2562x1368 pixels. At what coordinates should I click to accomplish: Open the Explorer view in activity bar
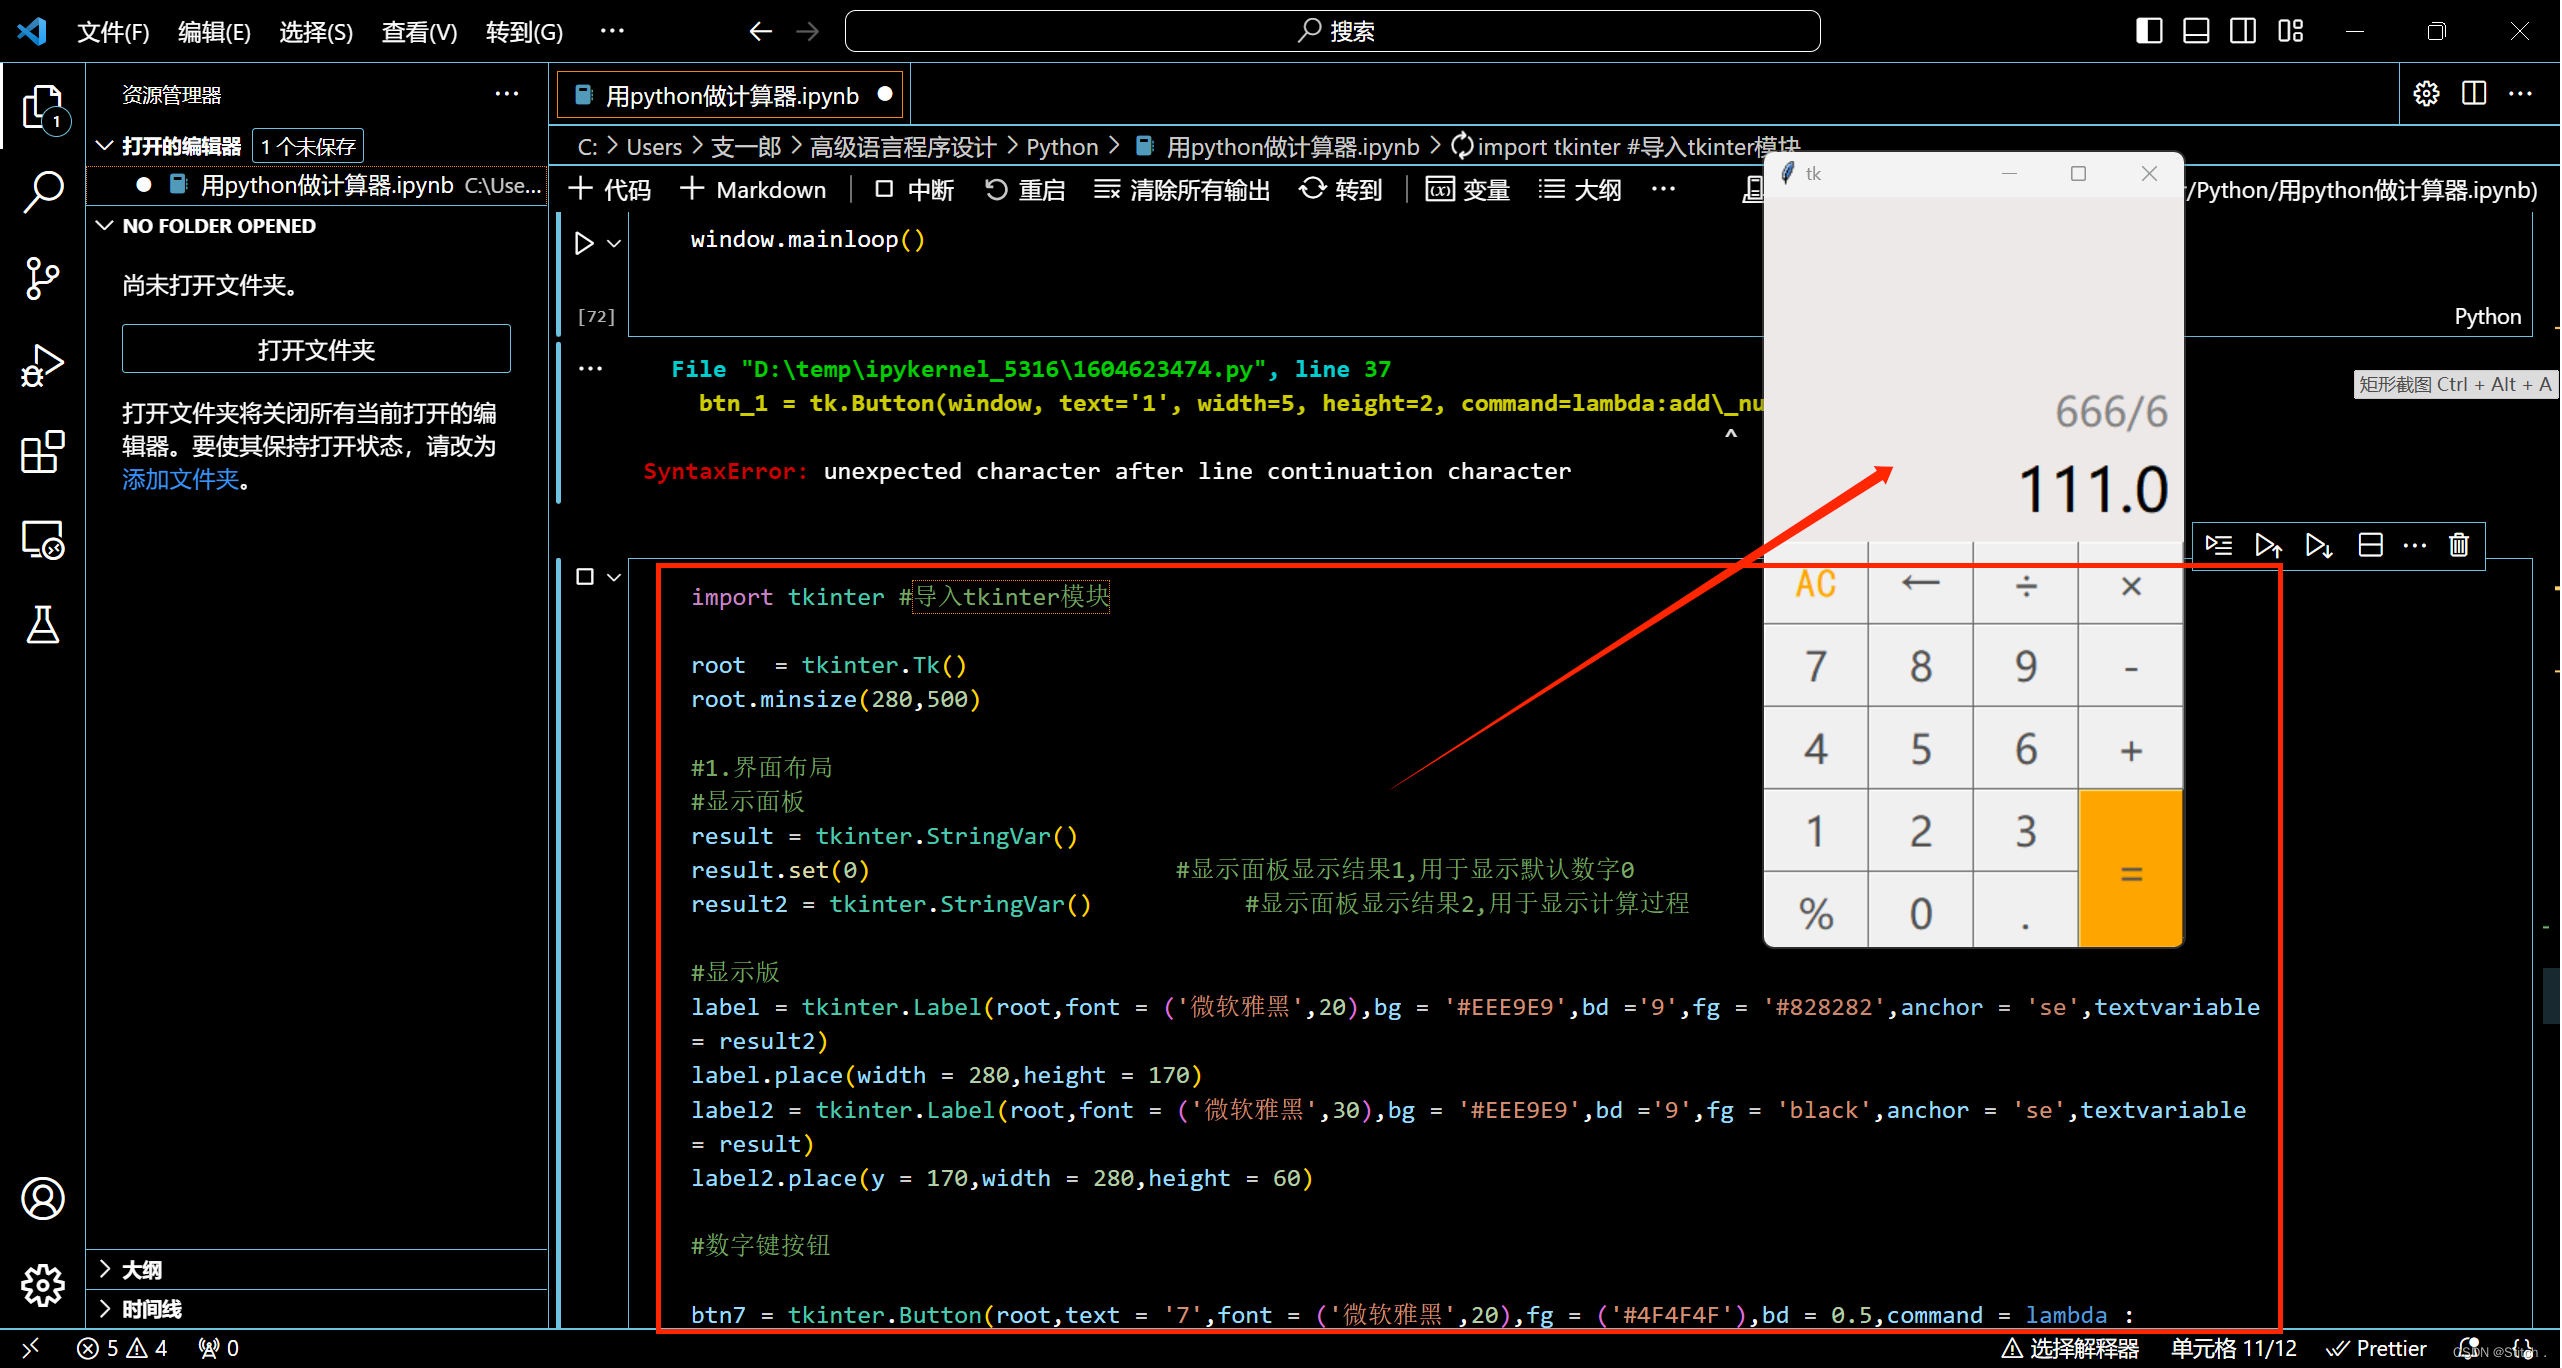(x=42, y=106)
